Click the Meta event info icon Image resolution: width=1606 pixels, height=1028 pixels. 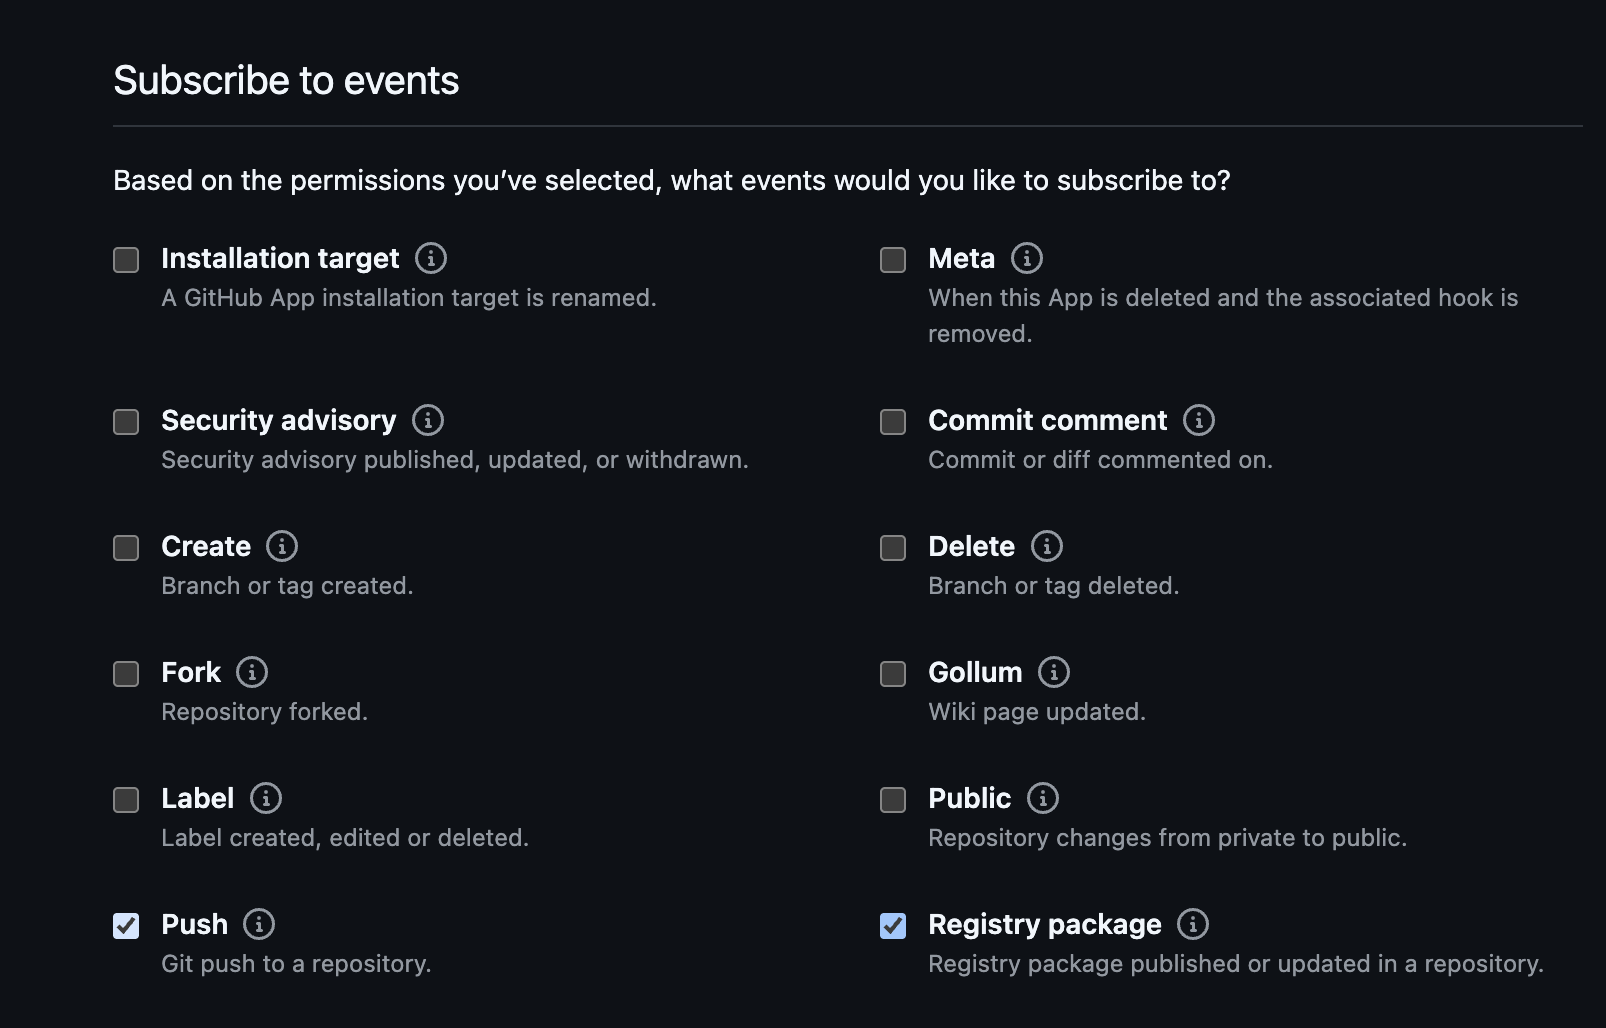[1026, 260]
